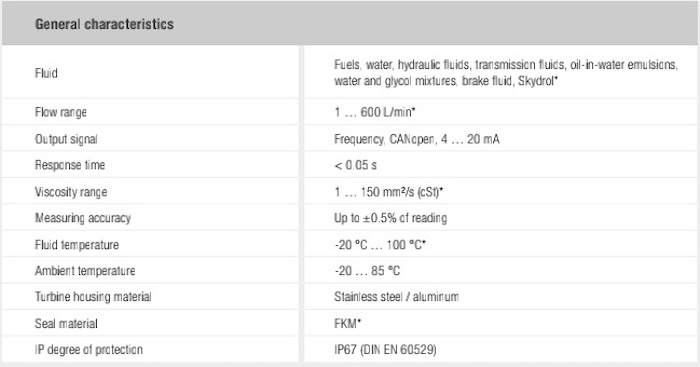
Task: Select the Seal material label
Action: [x=66, y=323]
